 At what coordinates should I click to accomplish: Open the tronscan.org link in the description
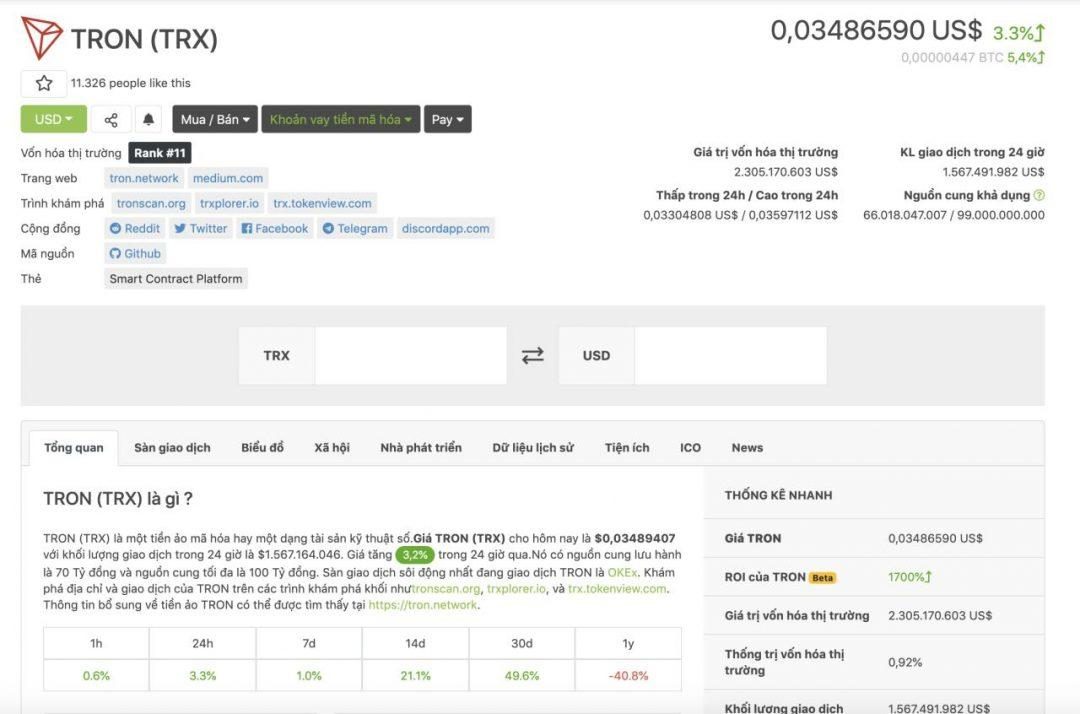[446, 589]
